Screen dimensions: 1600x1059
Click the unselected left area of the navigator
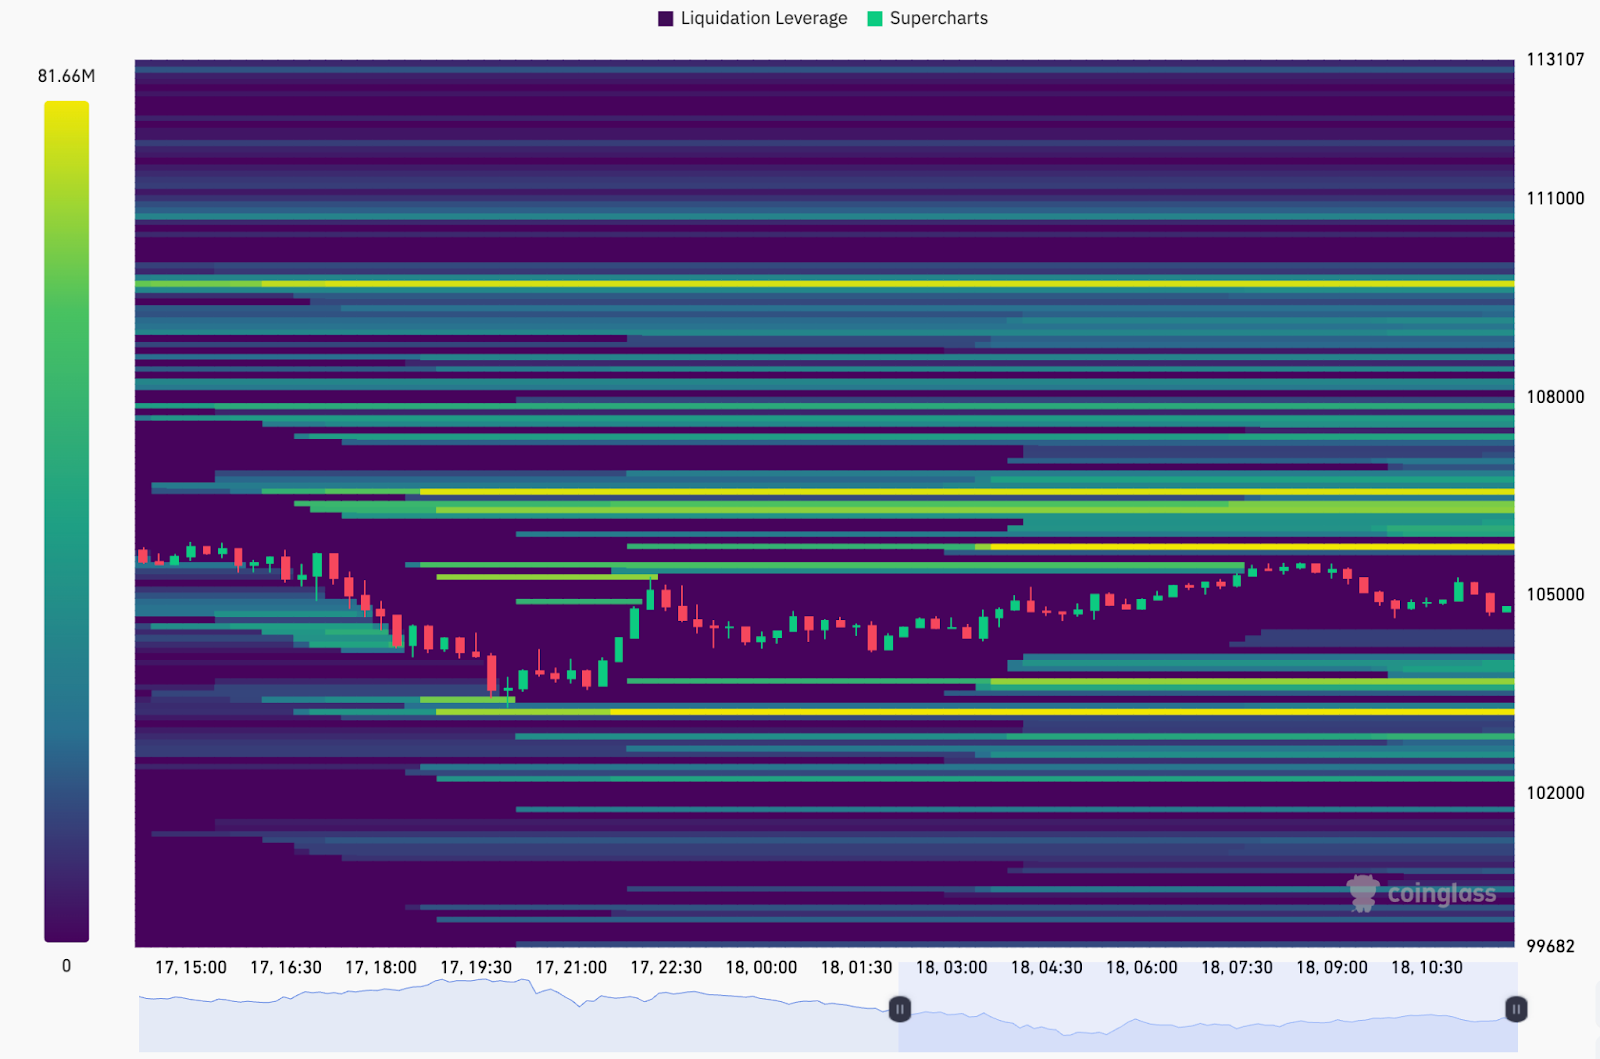click(x=500, y=1015)
